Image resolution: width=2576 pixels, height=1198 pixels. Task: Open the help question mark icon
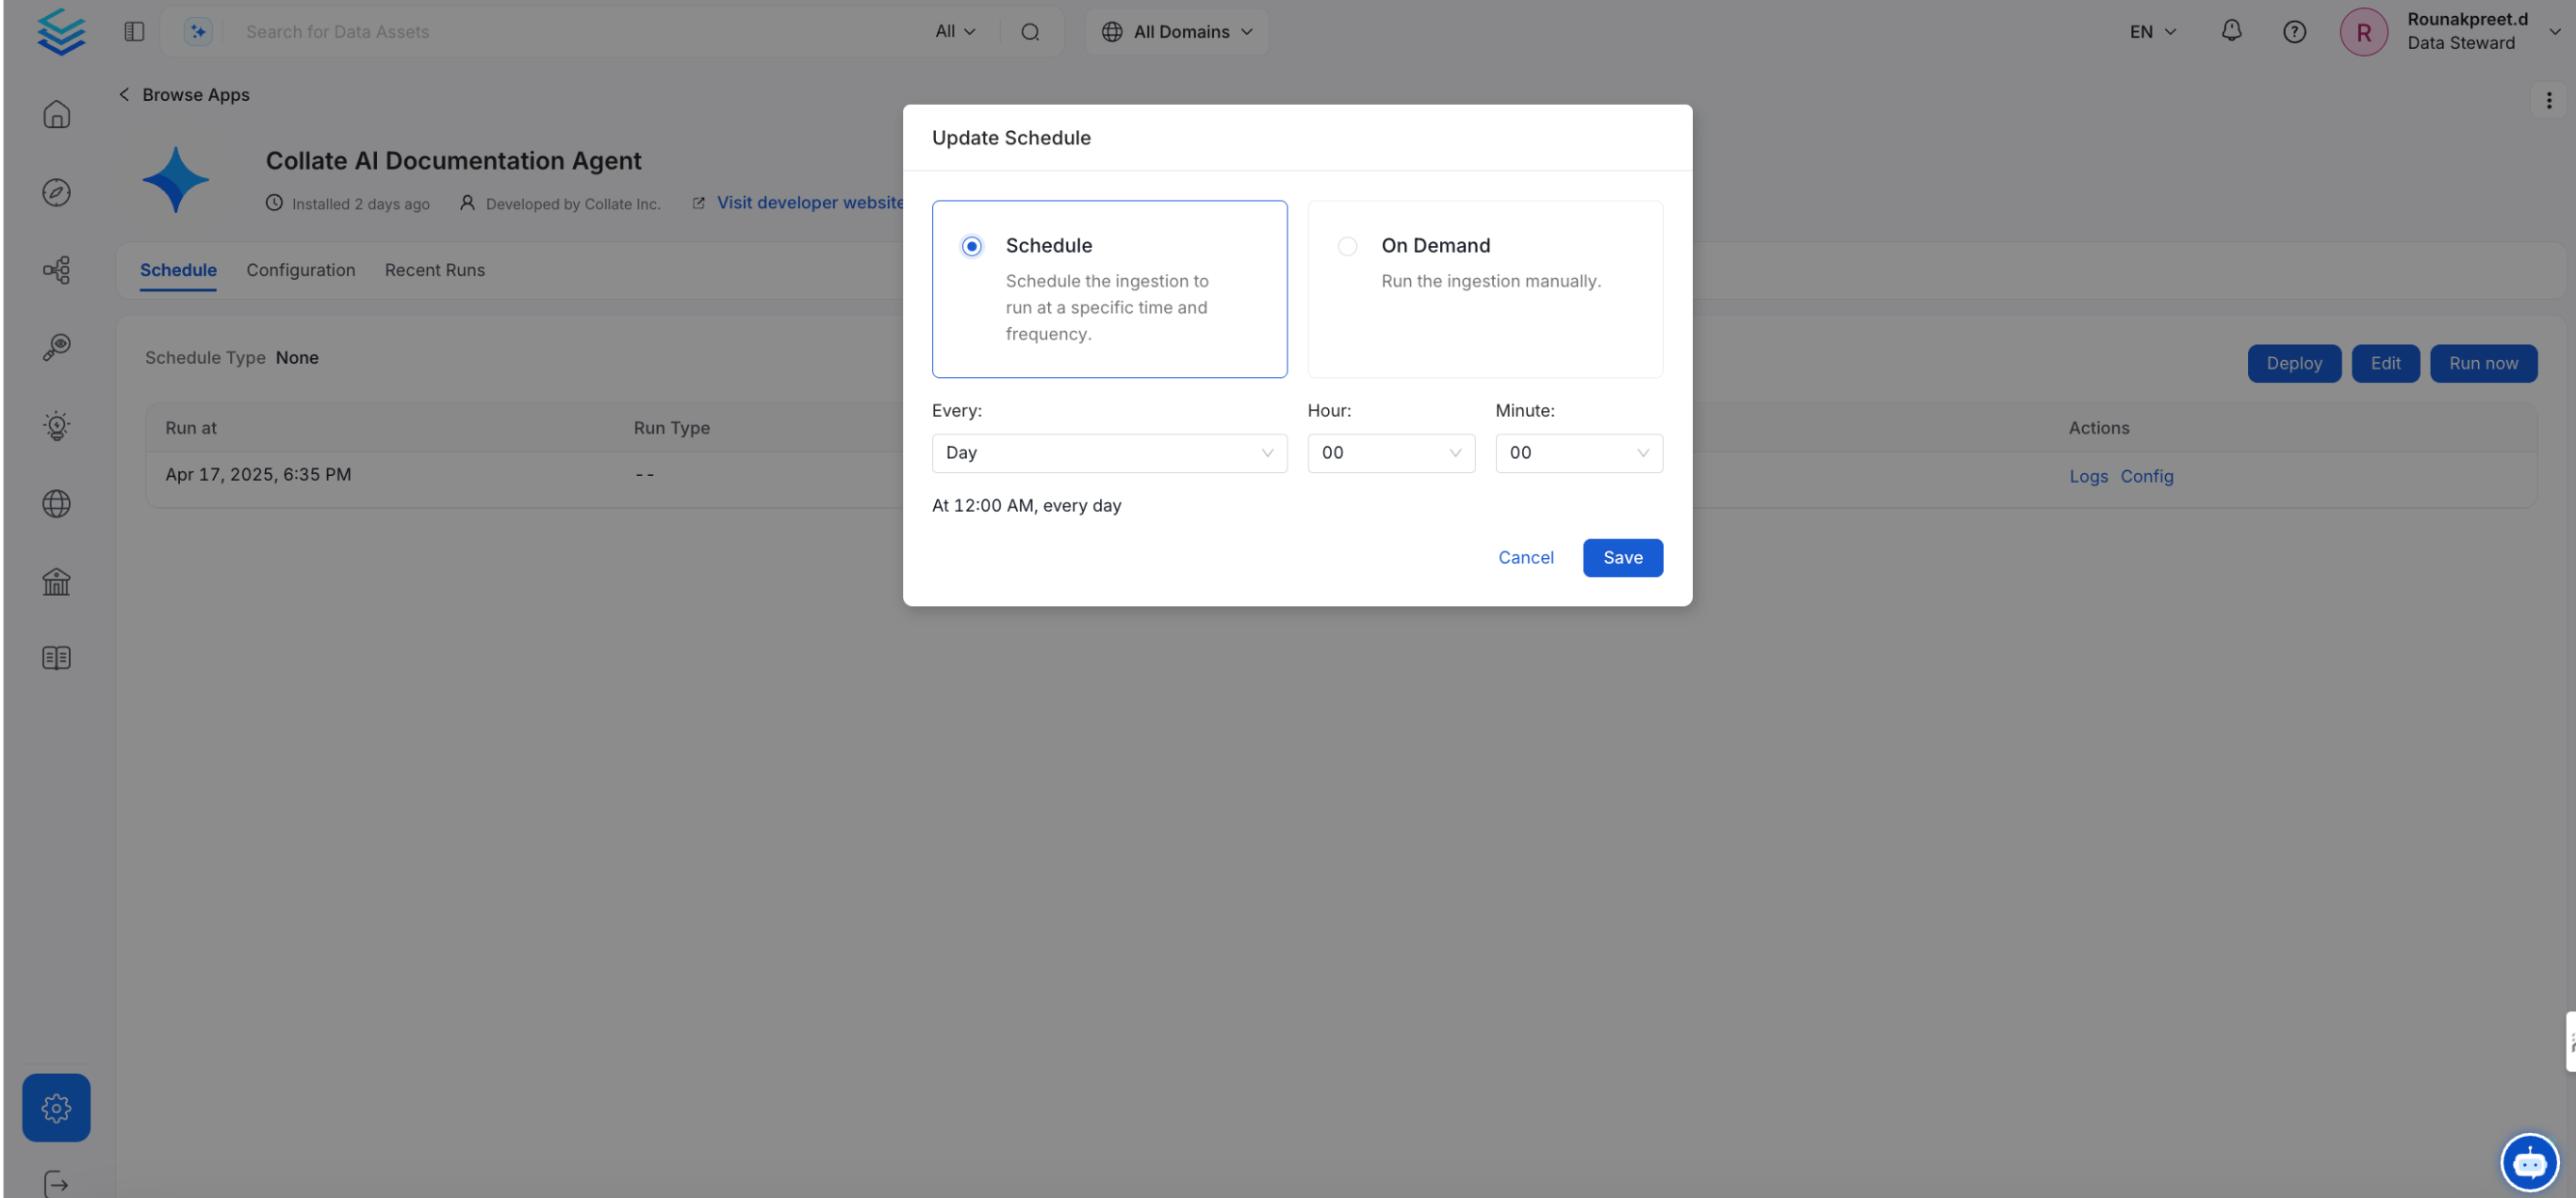[2294, 31]
